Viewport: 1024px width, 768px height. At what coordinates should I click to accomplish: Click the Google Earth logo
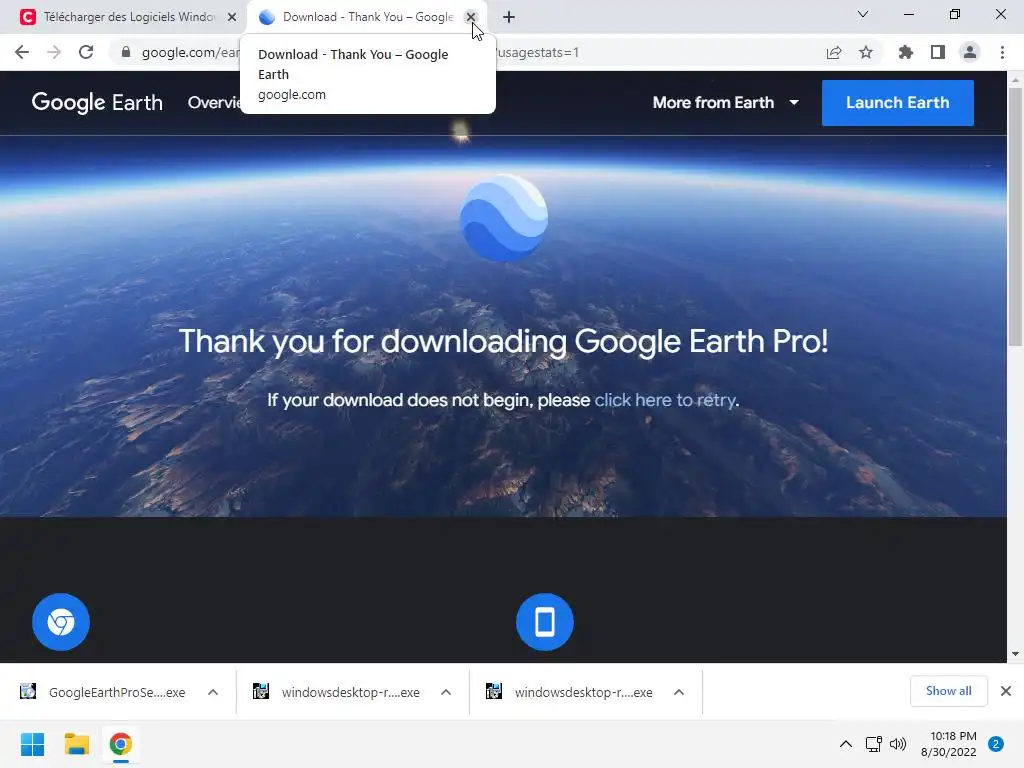point(97,103)
